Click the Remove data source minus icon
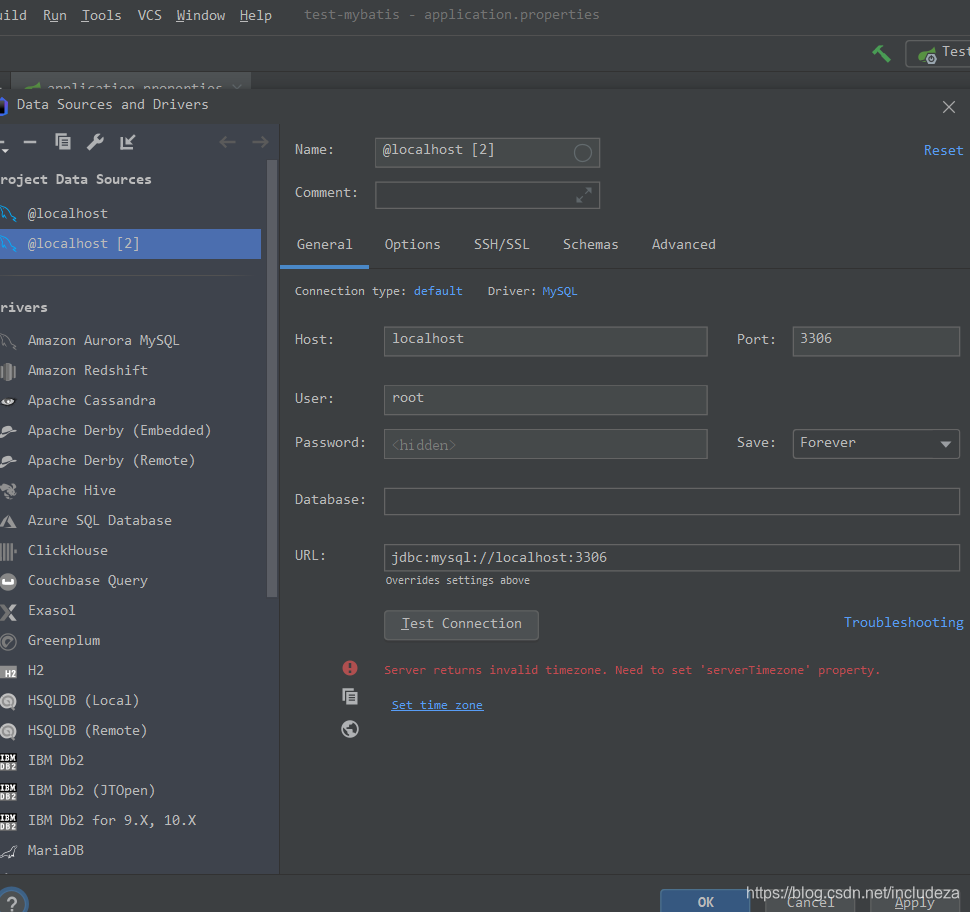Viewport: 970px width, 912px height. (x=30, y=142)
